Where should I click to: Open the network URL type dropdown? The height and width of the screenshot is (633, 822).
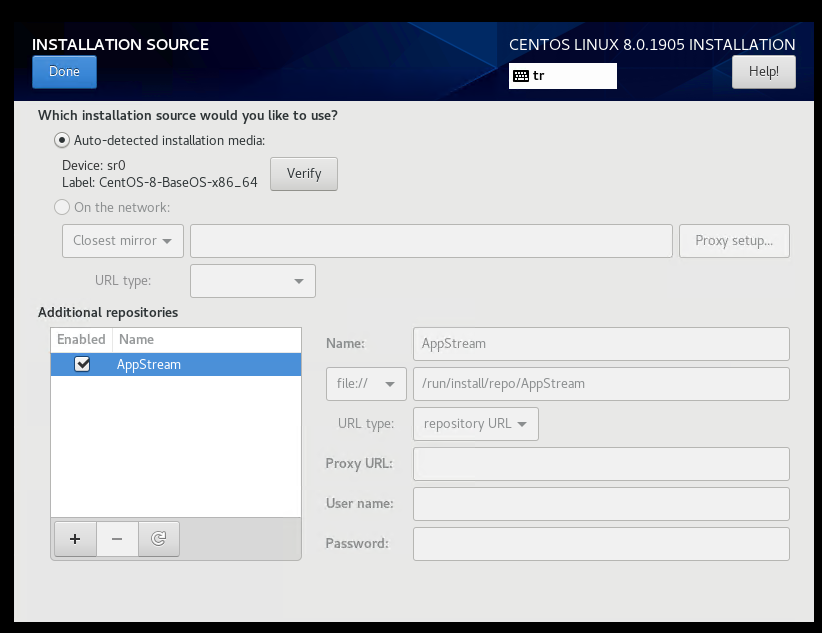[x=253, y=281]
